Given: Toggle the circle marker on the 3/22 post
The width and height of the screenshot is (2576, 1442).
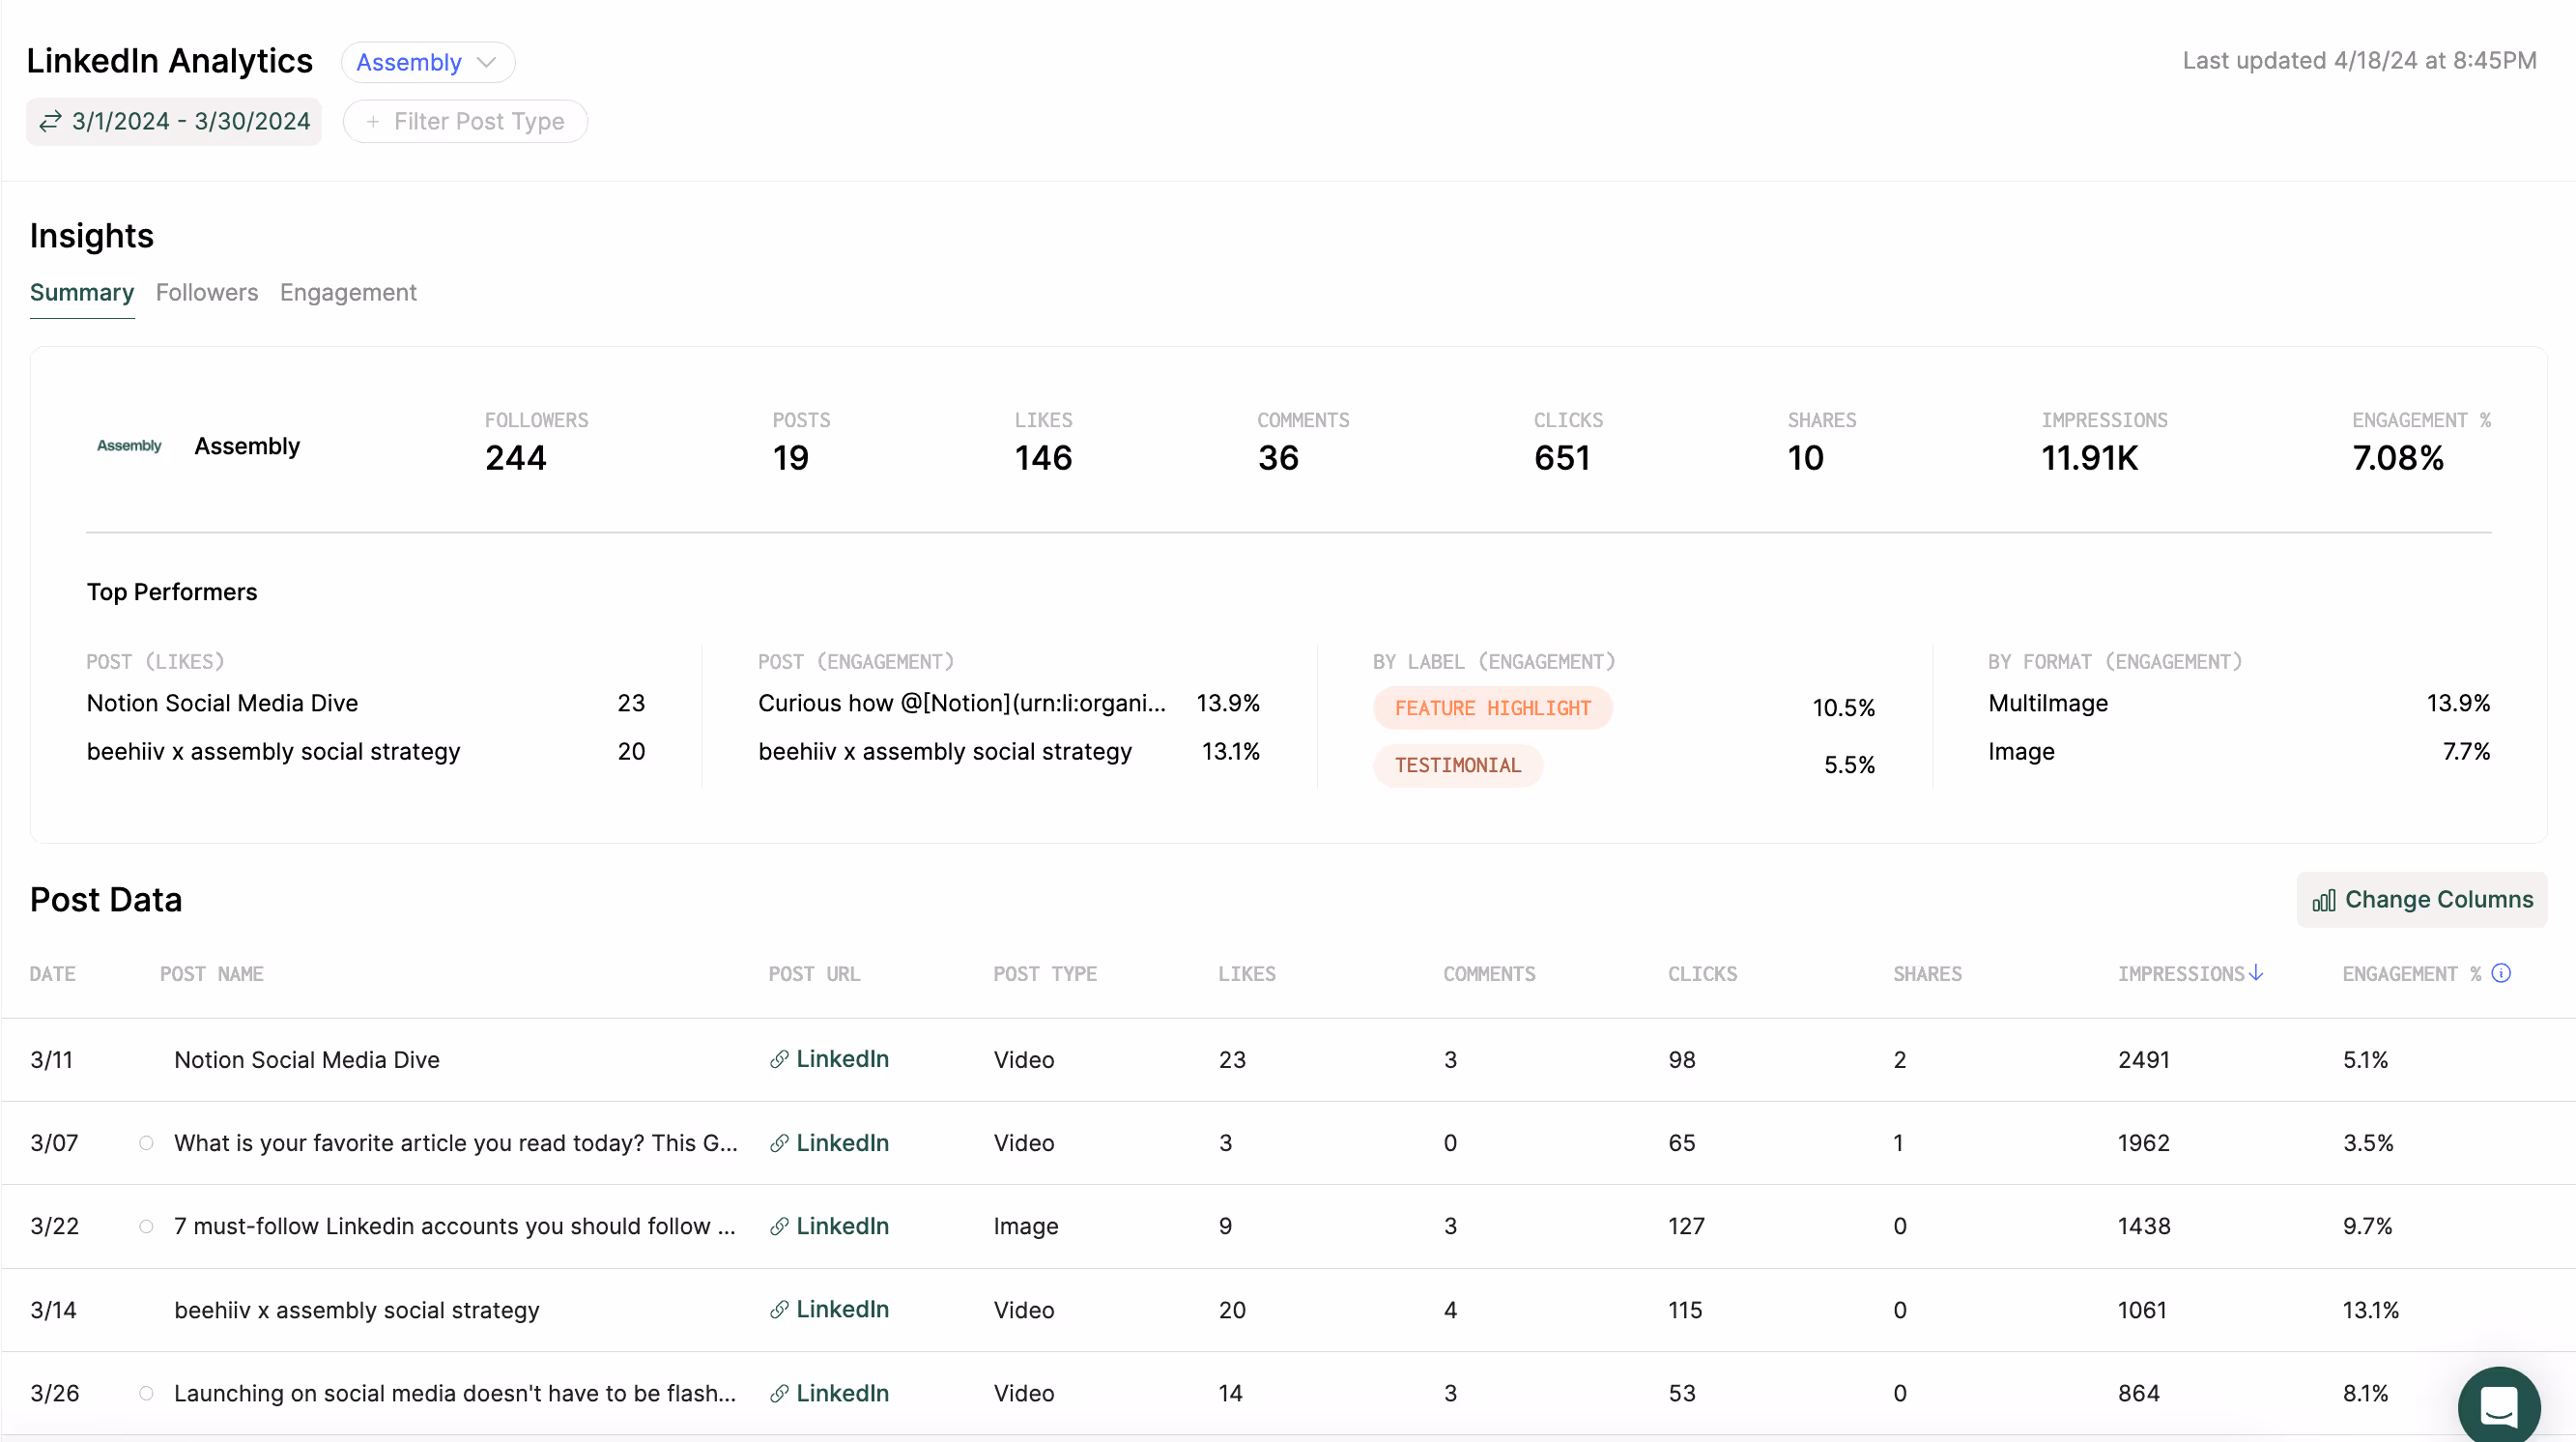Looking at the screenshot, I should click(x=146, y=1227).
